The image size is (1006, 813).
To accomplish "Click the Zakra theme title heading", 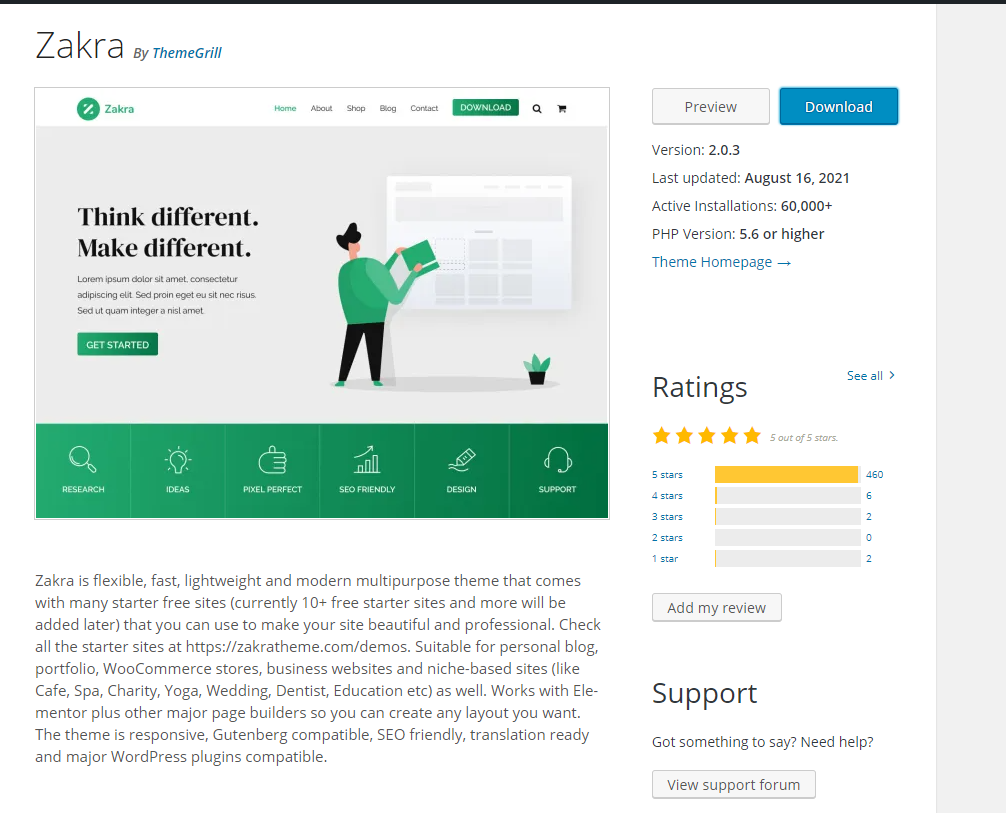I will click(x=80, y=46).
